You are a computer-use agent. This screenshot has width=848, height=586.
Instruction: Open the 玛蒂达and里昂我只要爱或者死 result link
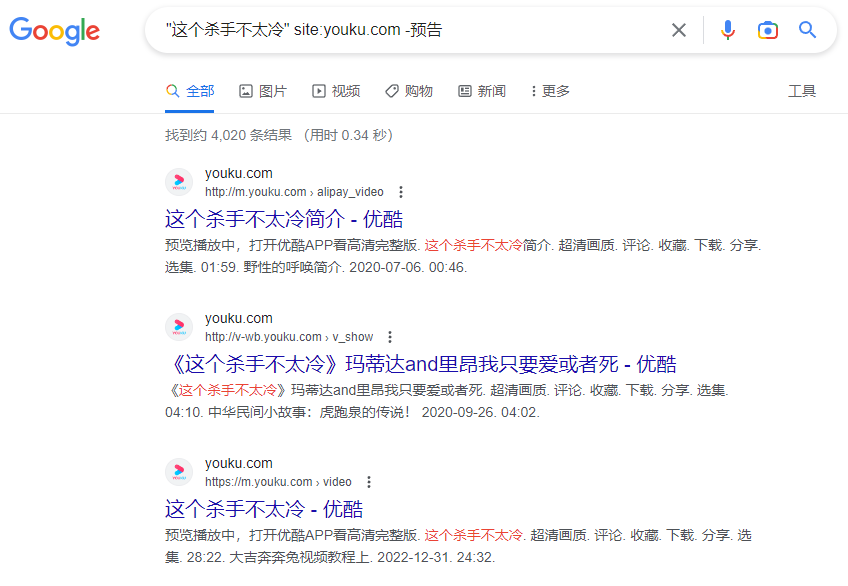click(421, 364)
